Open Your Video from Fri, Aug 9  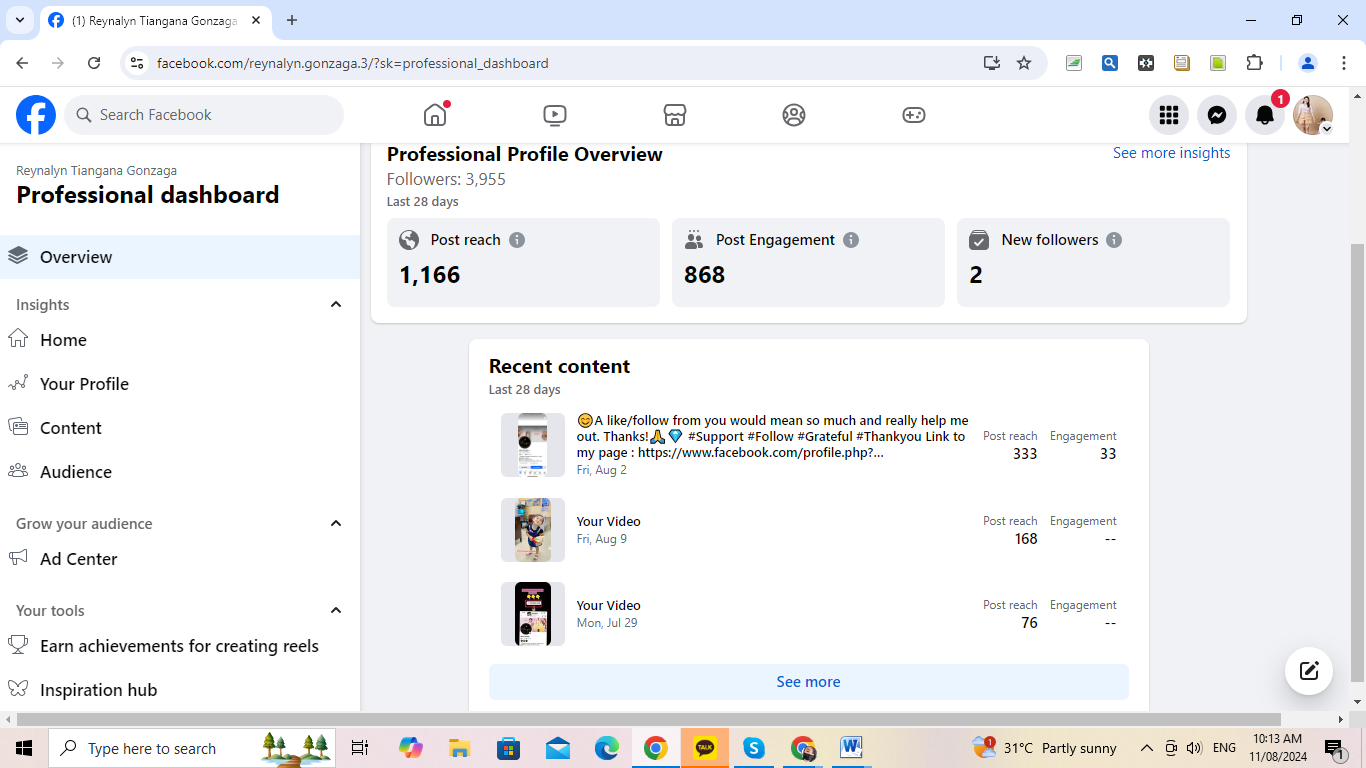tap(609, 522)
